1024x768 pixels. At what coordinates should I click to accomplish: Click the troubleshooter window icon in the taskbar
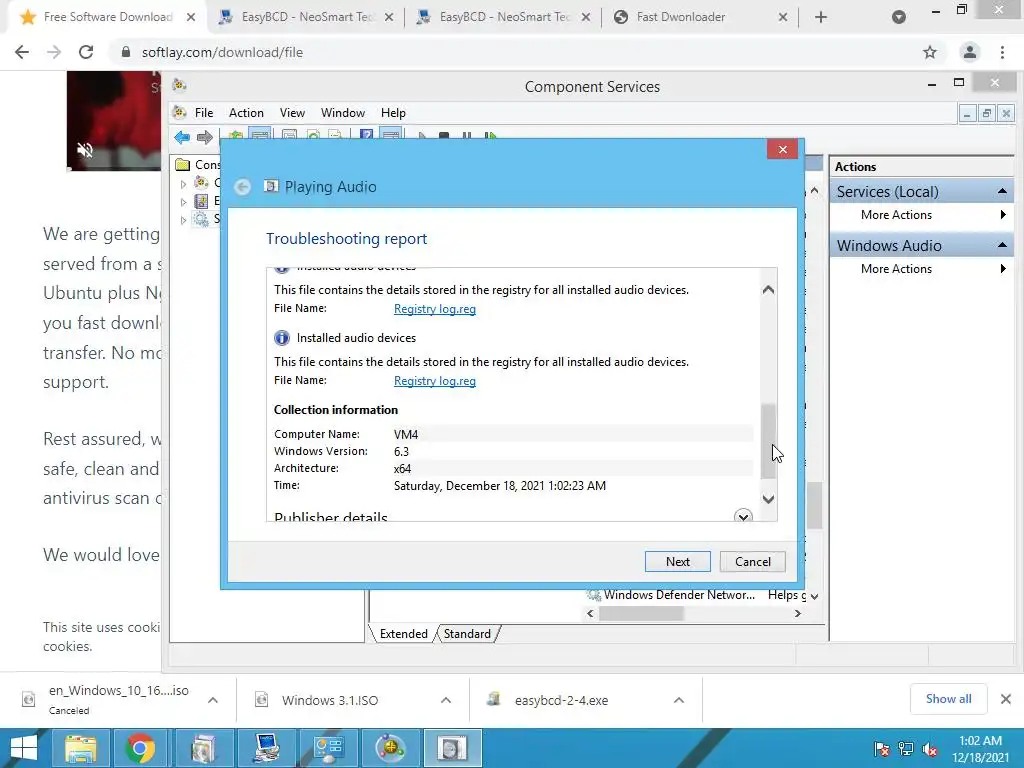click(452, 748)
